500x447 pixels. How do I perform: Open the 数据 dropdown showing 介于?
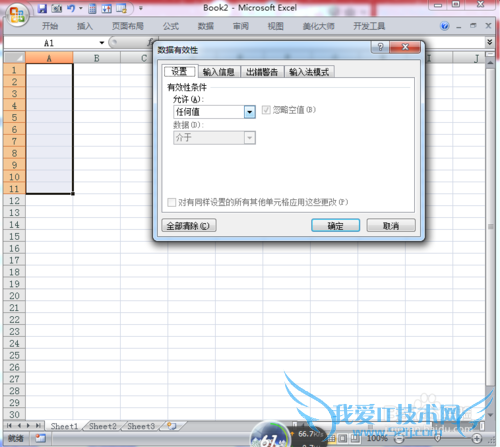[214, 138]
